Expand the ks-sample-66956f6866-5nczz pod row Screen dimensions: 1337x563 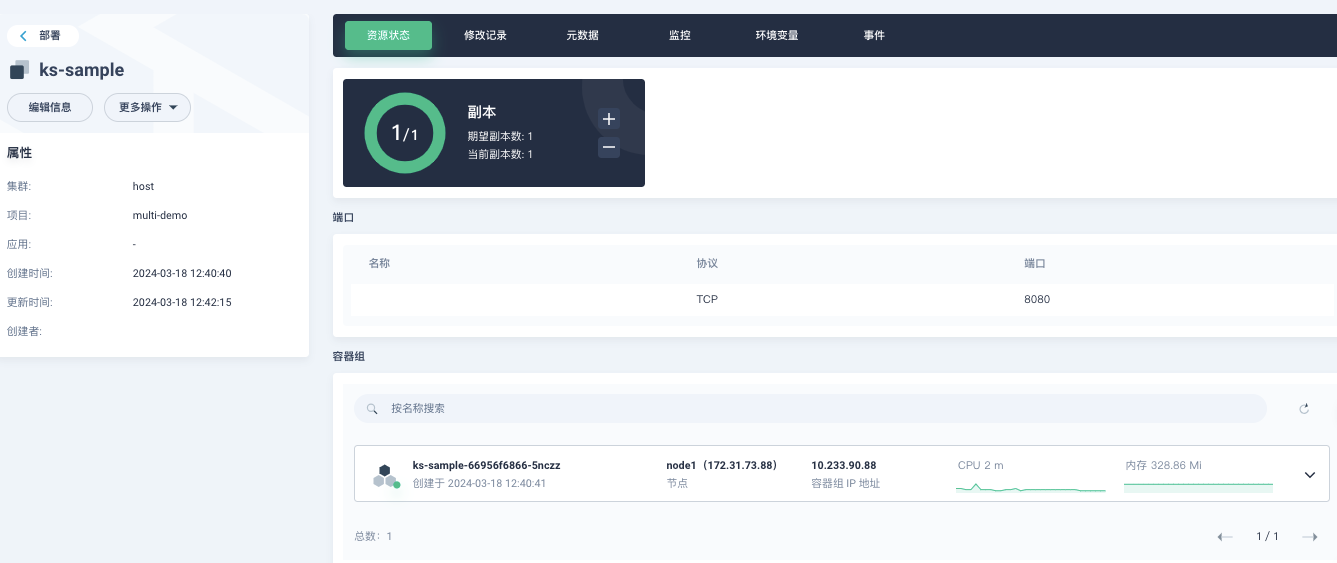(1310, 475)
